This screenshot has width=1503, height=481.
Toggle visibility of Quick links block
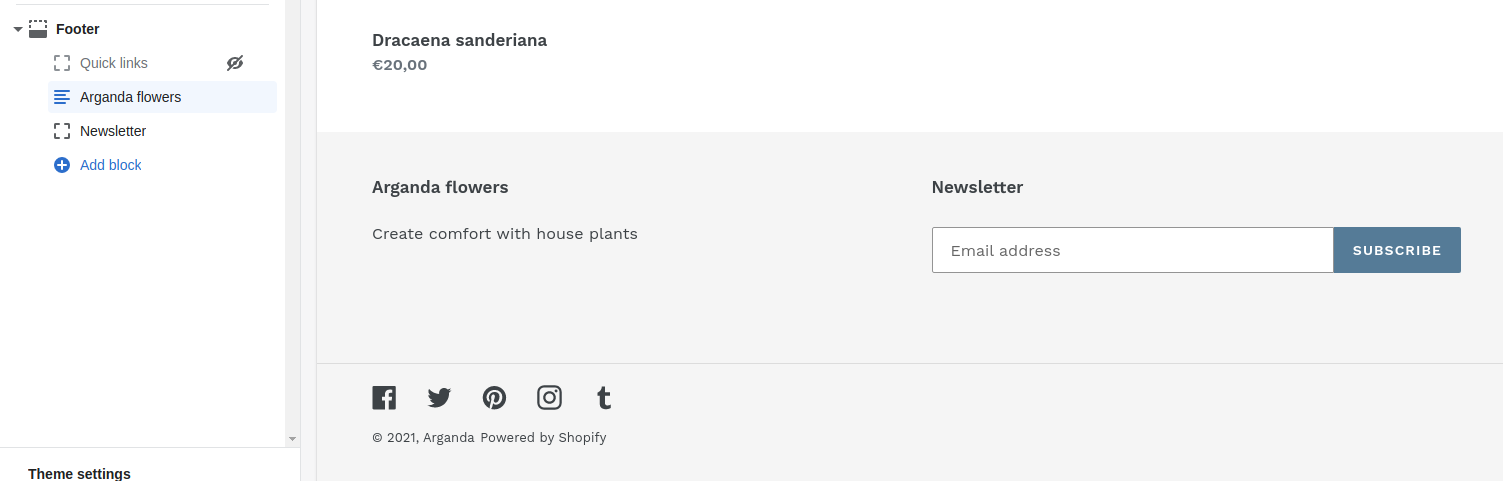click(235, 63)
